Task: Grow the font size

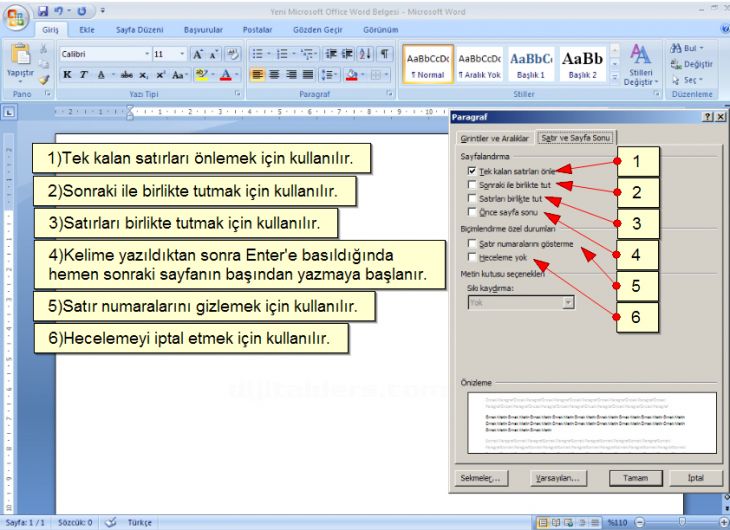Action: click(x=198, y=54)
